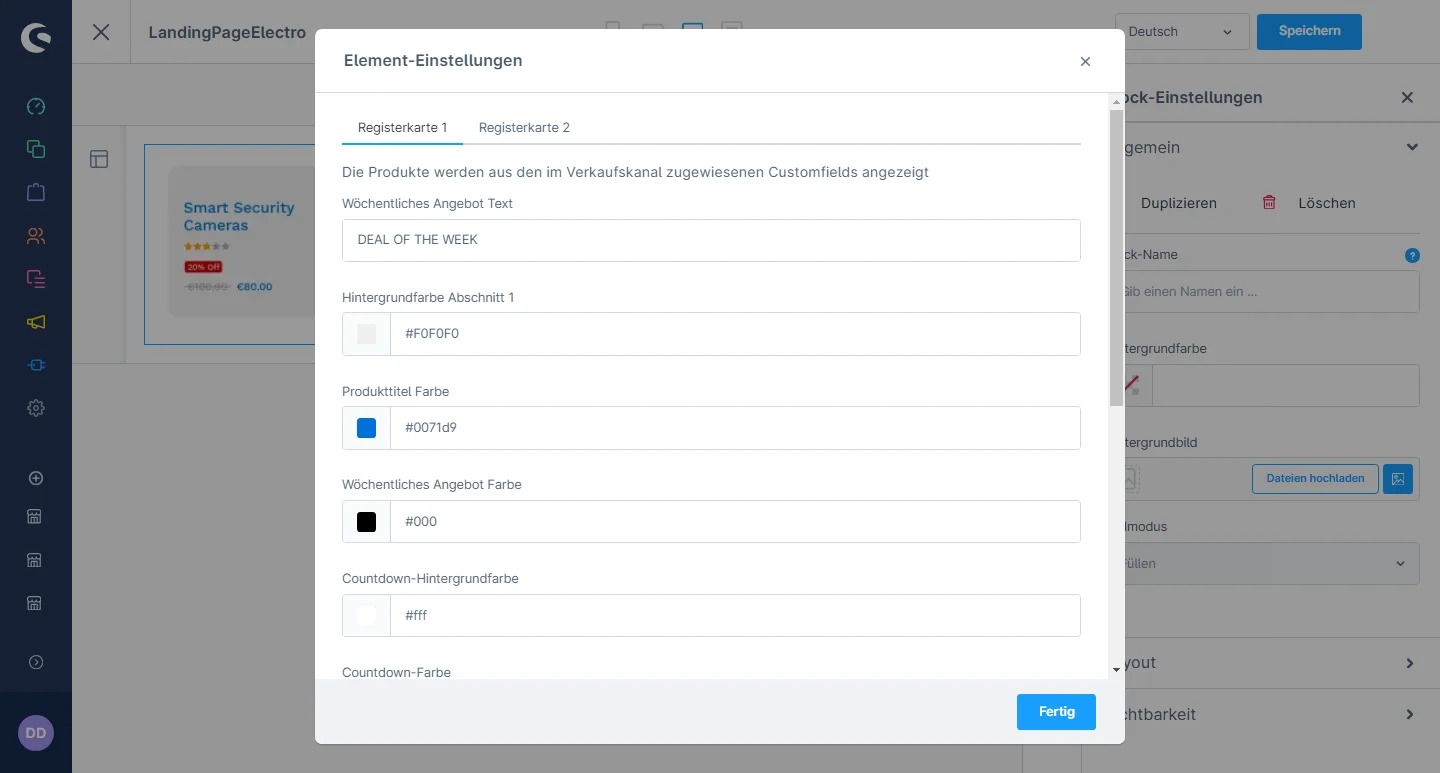The width and height of the screenshot is (1440, 773).
Task: Click the DEAL OF THE WEEK text field
Action: click(x=710, y=241)
